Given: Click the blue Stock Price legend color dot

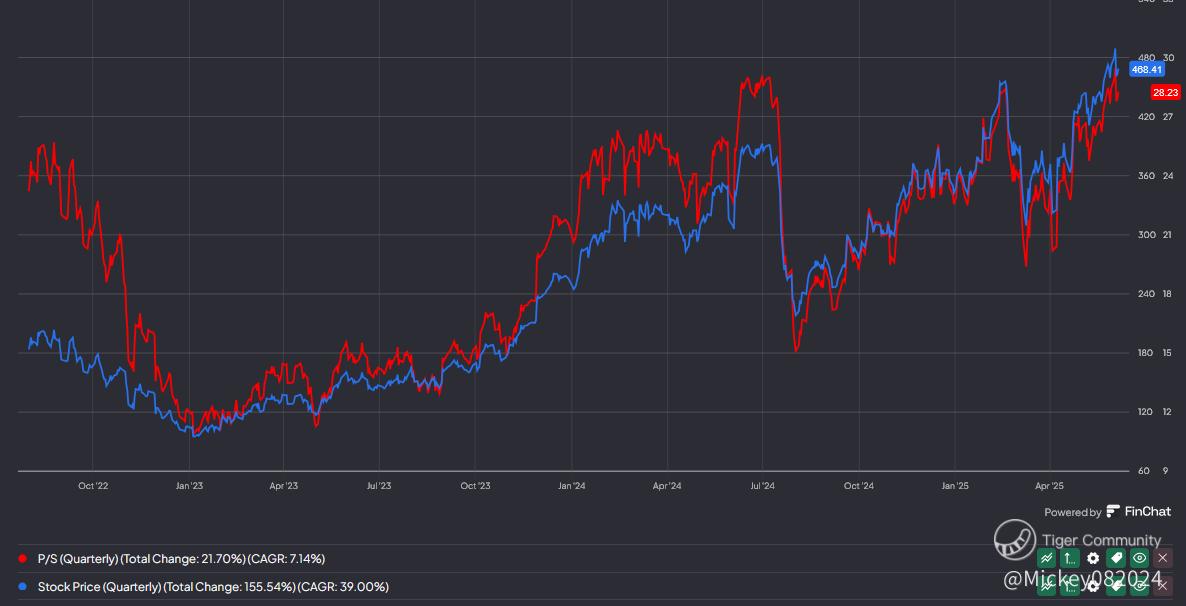Looking at the screenshot, I should click(x=22, y=587).
